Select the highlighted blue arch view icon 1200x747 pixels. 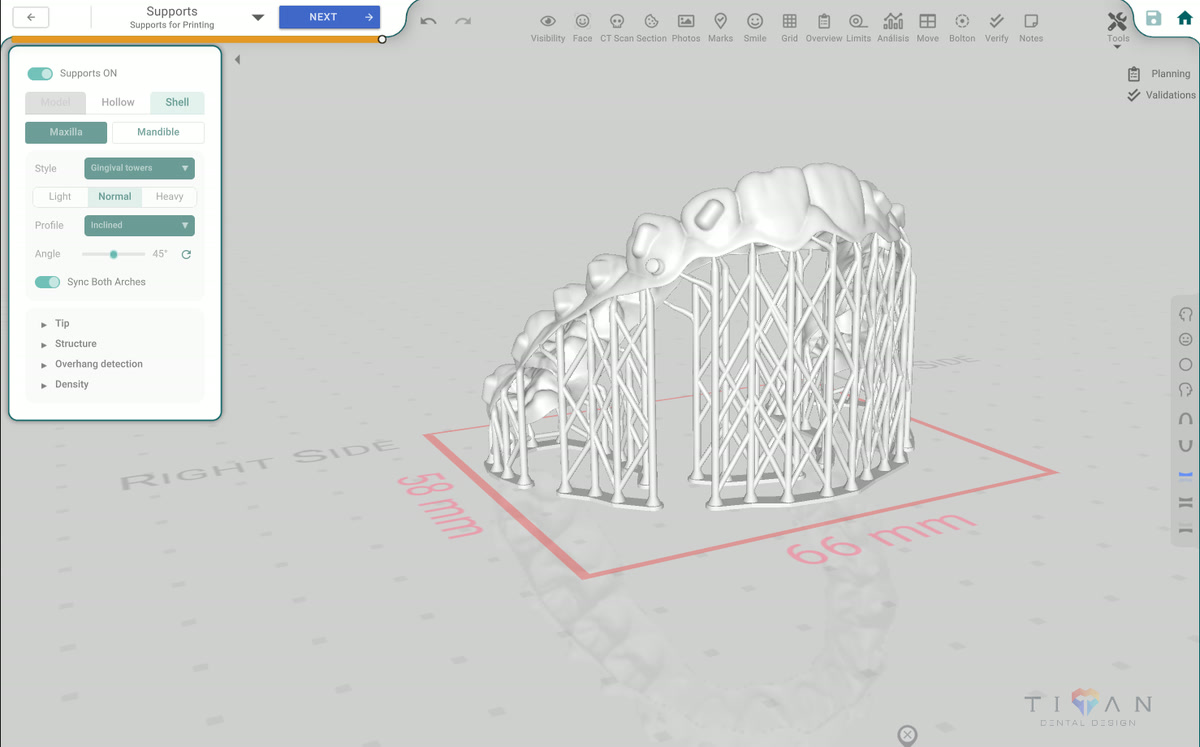(x=1186, y=475)
